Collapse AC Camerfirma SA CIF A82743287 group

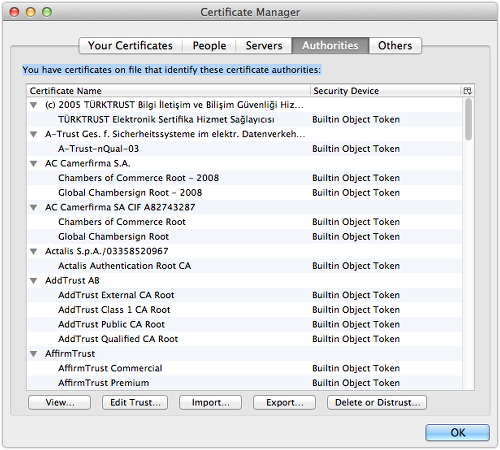pos(33,208)
